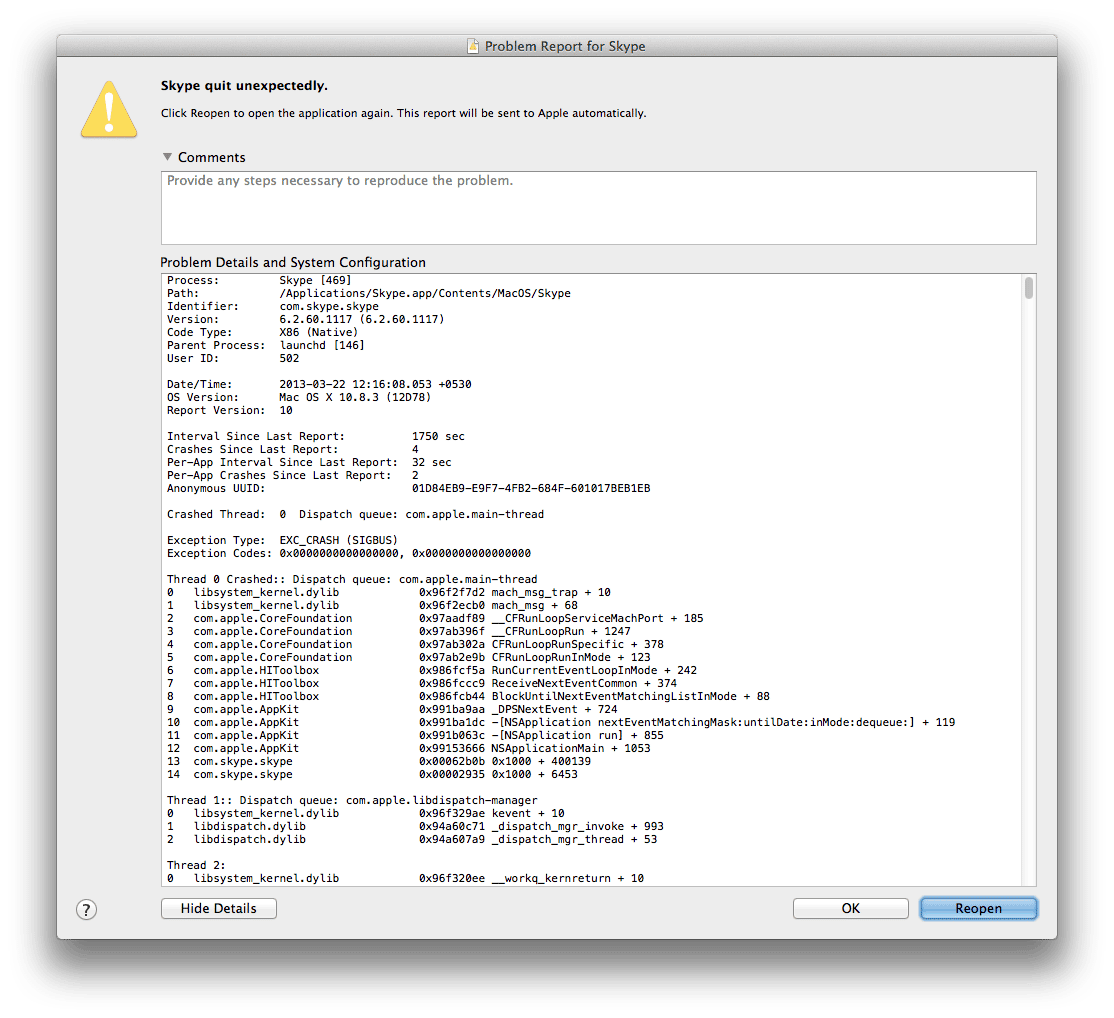
Task: Click the Exception Codes line
Action: click(349, 553)
